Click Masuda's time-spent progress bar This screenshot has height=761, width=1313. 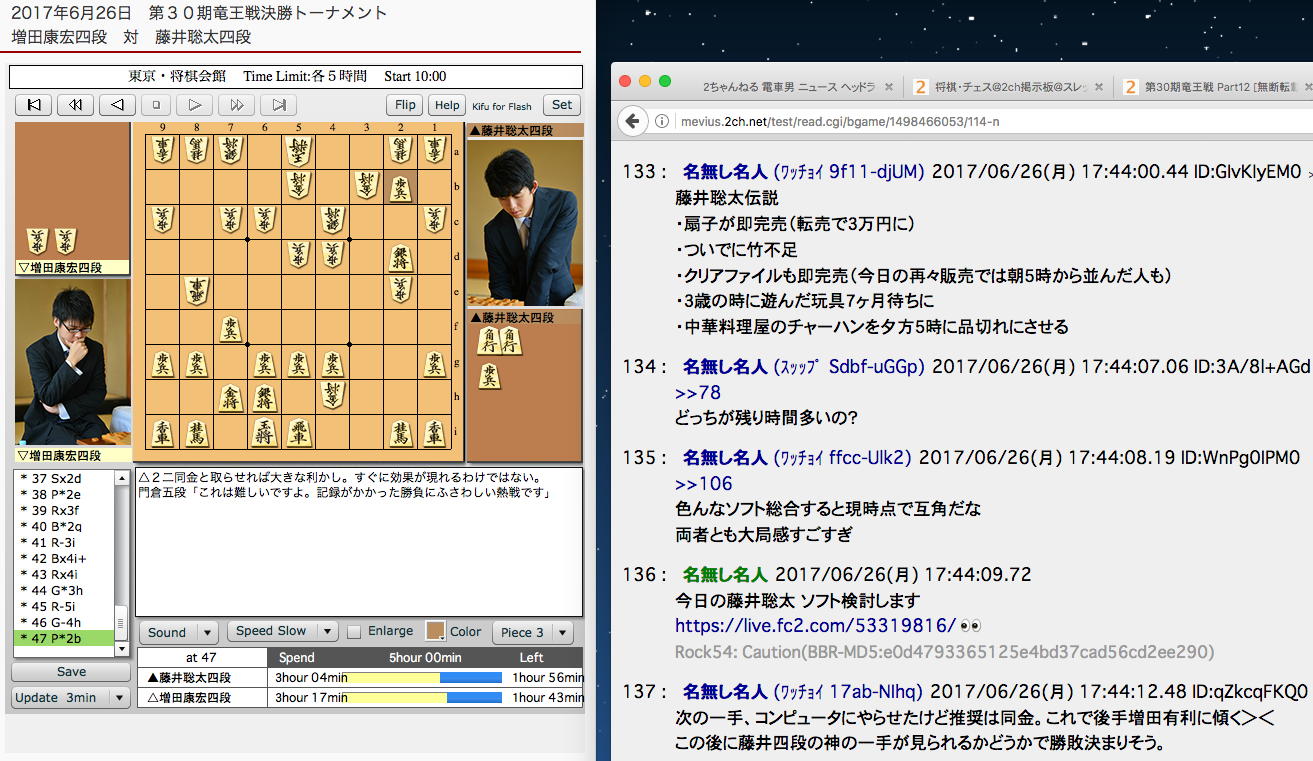point(422,698)
